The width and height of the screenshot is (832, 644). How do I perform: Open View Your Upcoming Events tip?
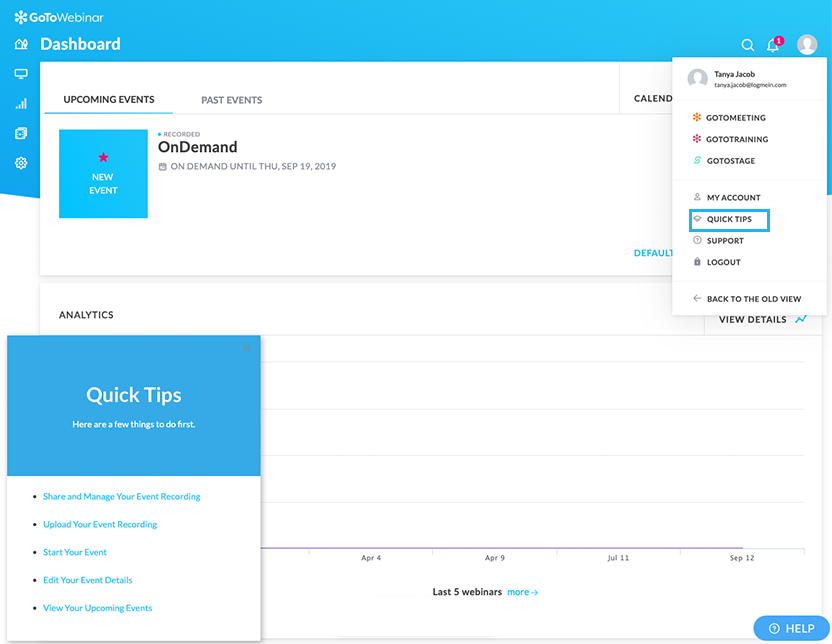coord(98,608)
